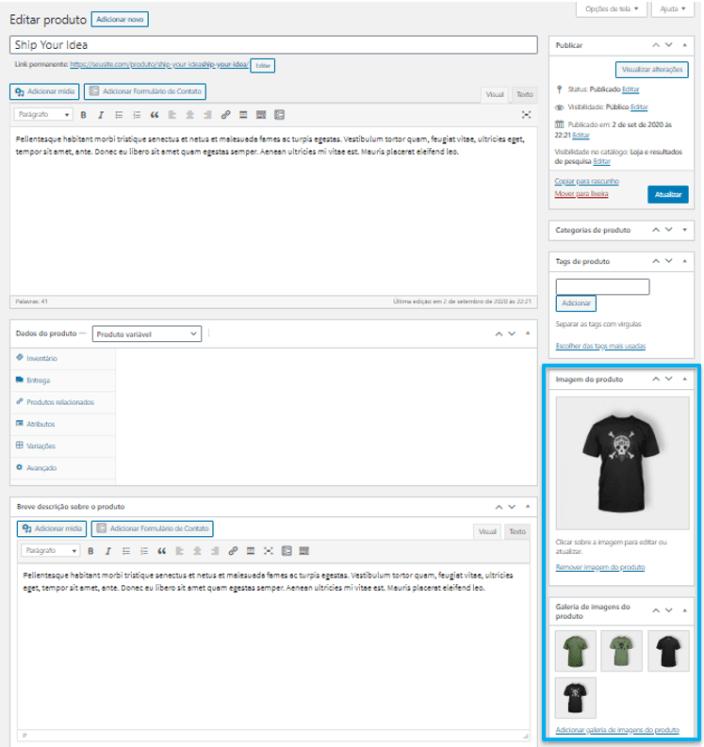Viewport: 704px width, 747px height.
Task: Open the Variações product data tab
Action: 41,446
